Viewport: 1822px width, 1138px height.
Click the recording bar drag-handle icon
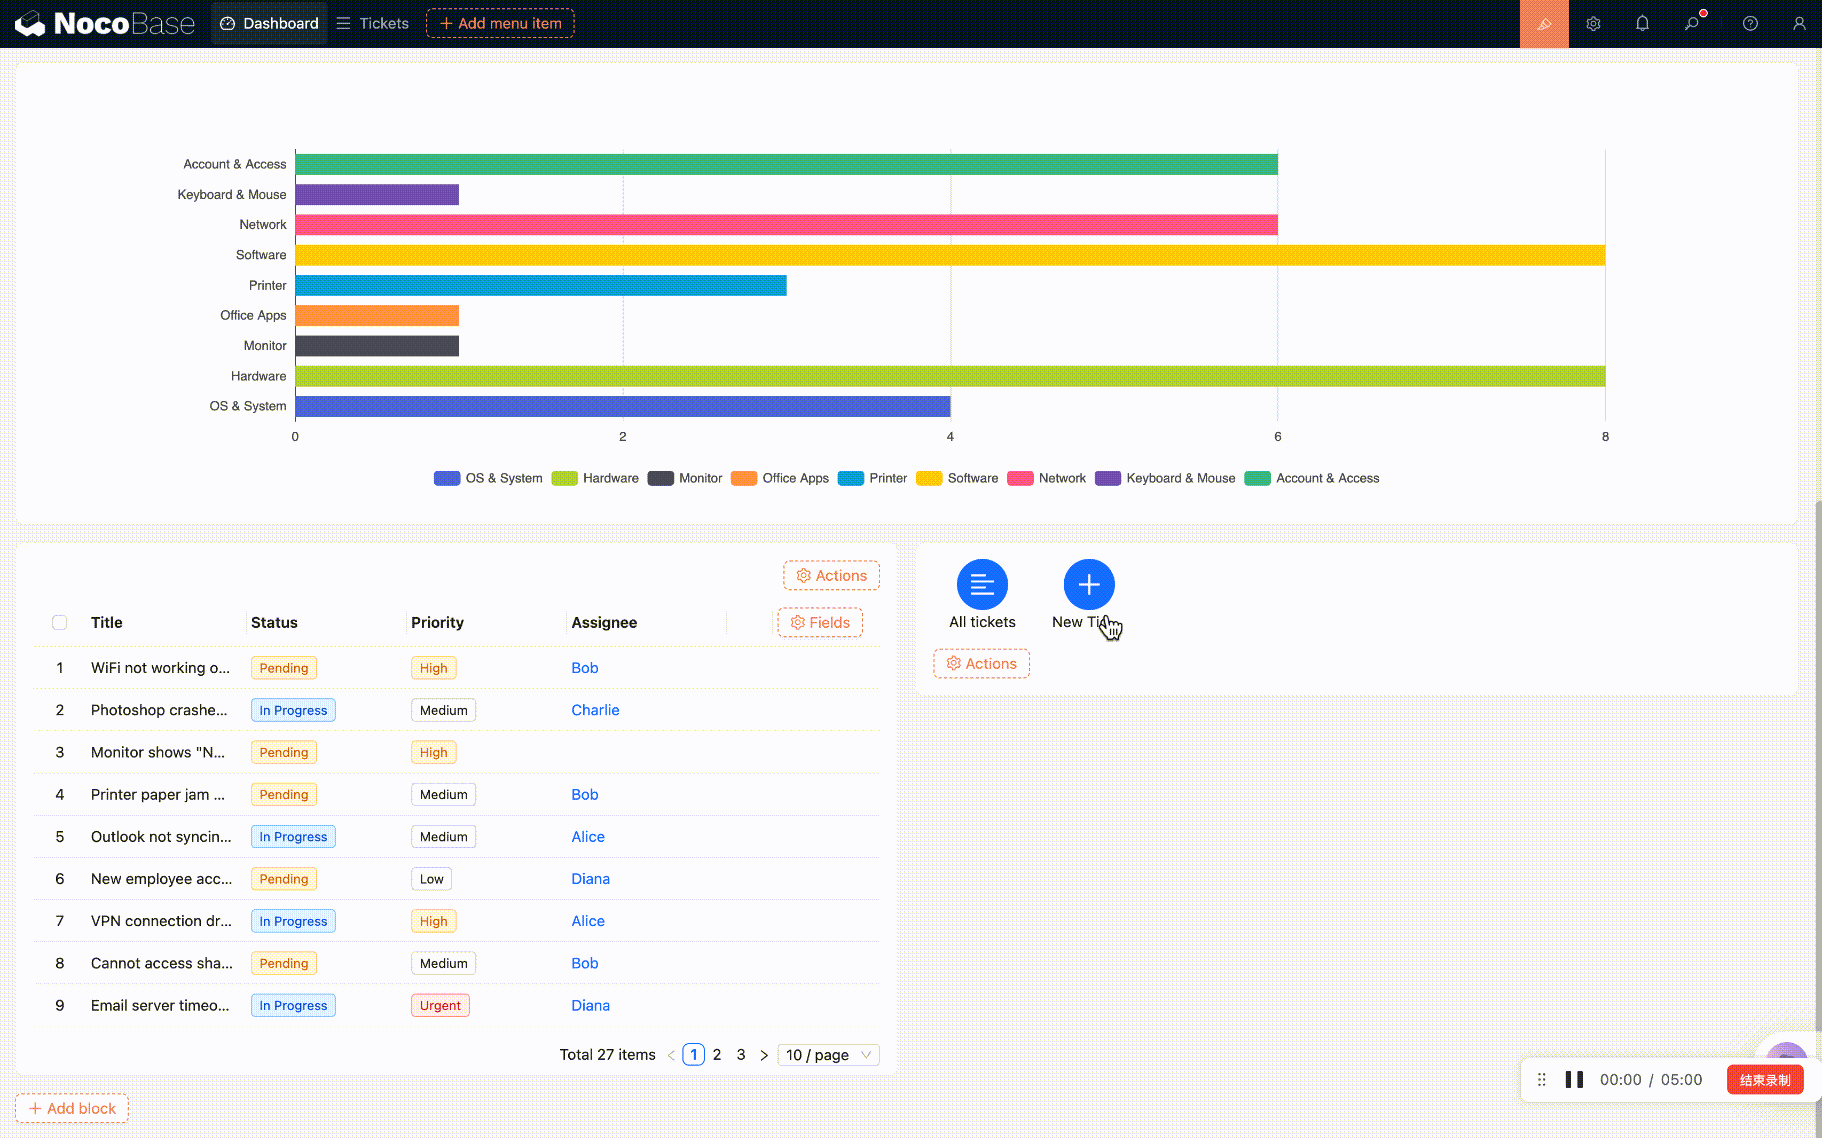click(x=1540, y=1079)
